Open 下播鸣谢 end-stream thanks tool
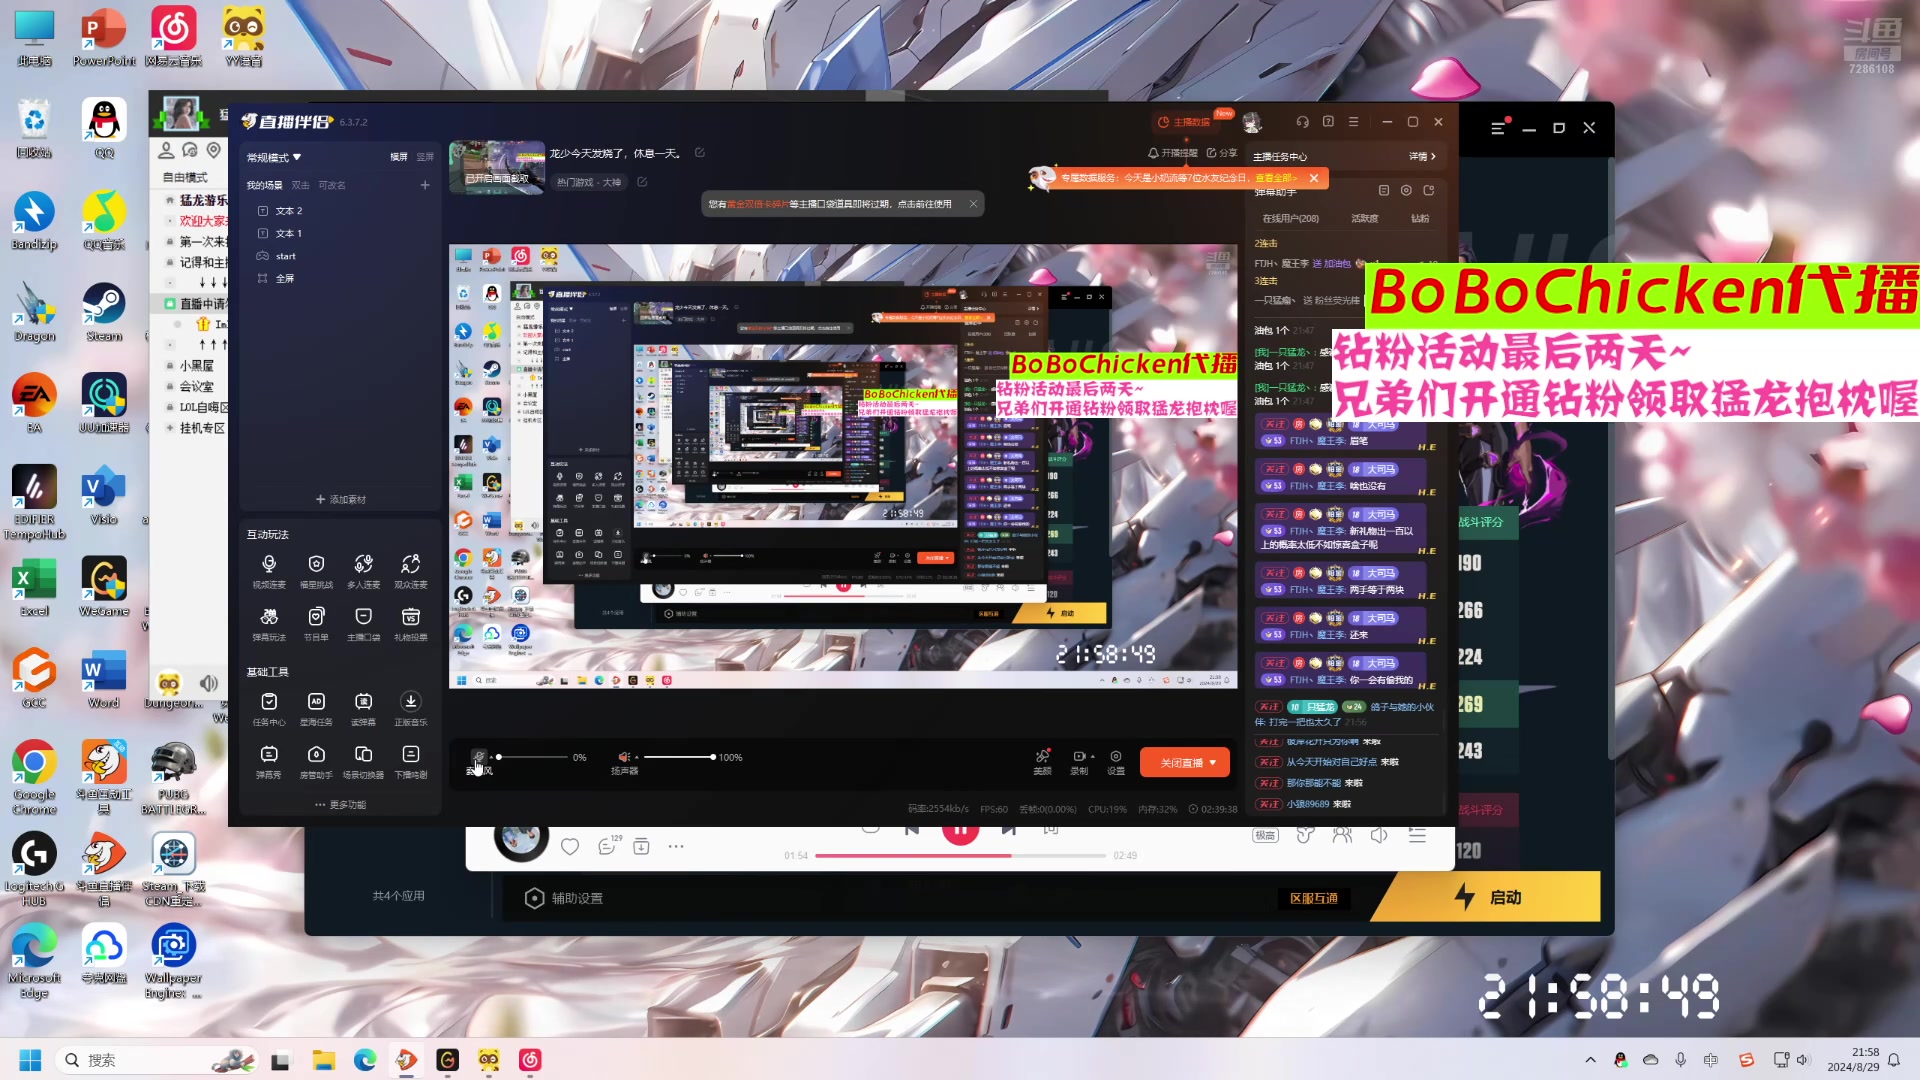Image resolution: width=1920 pixels, height=1080 pixels. [410, 761]
